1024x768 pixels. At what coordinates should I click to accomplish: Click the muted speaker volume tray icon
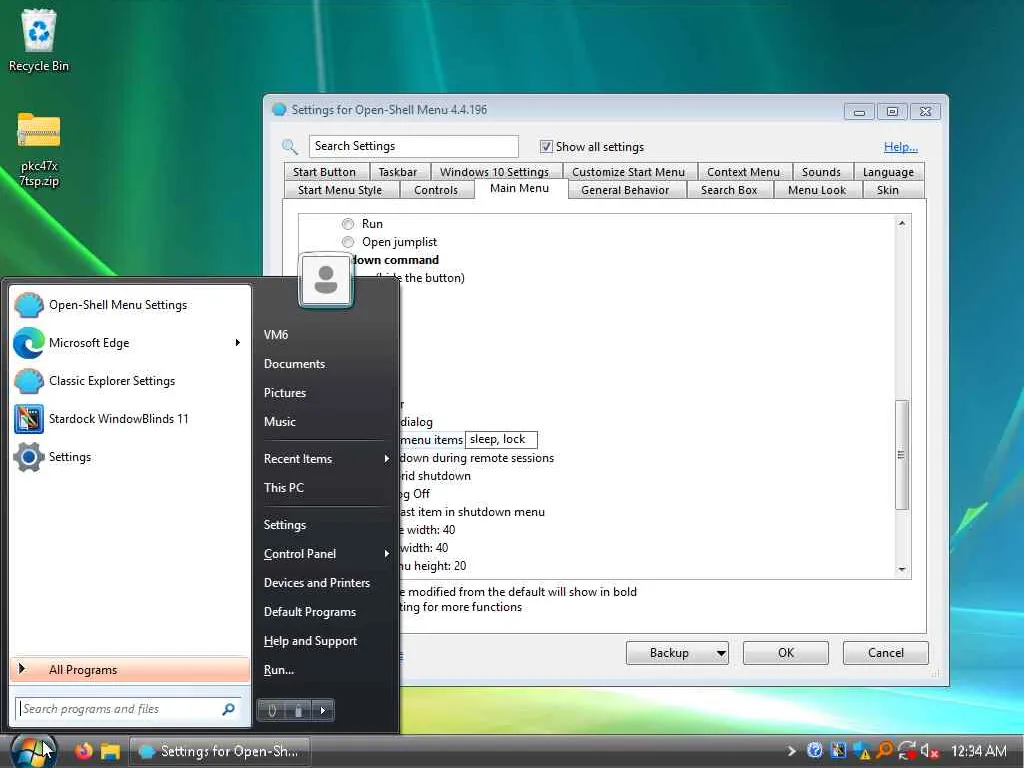(929, 751)
